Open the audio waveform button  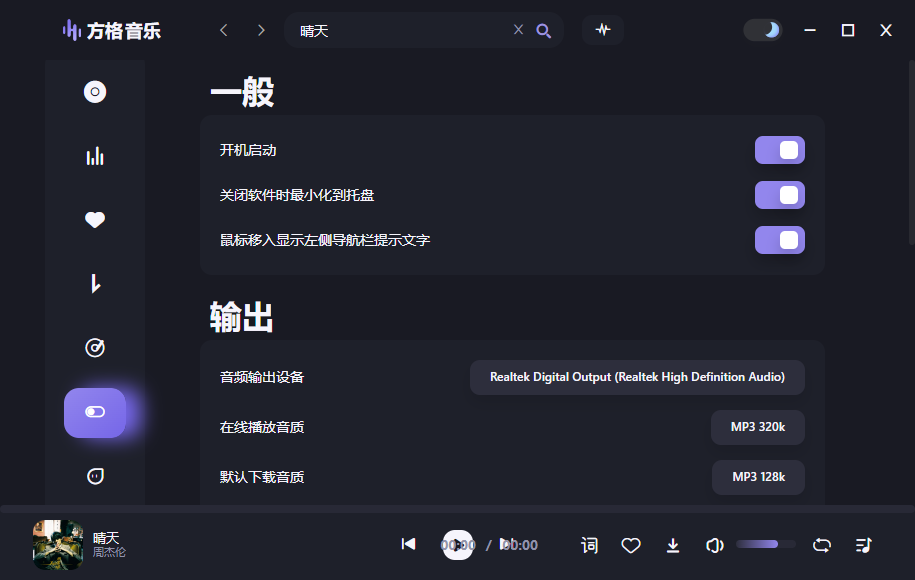[603, 29]
